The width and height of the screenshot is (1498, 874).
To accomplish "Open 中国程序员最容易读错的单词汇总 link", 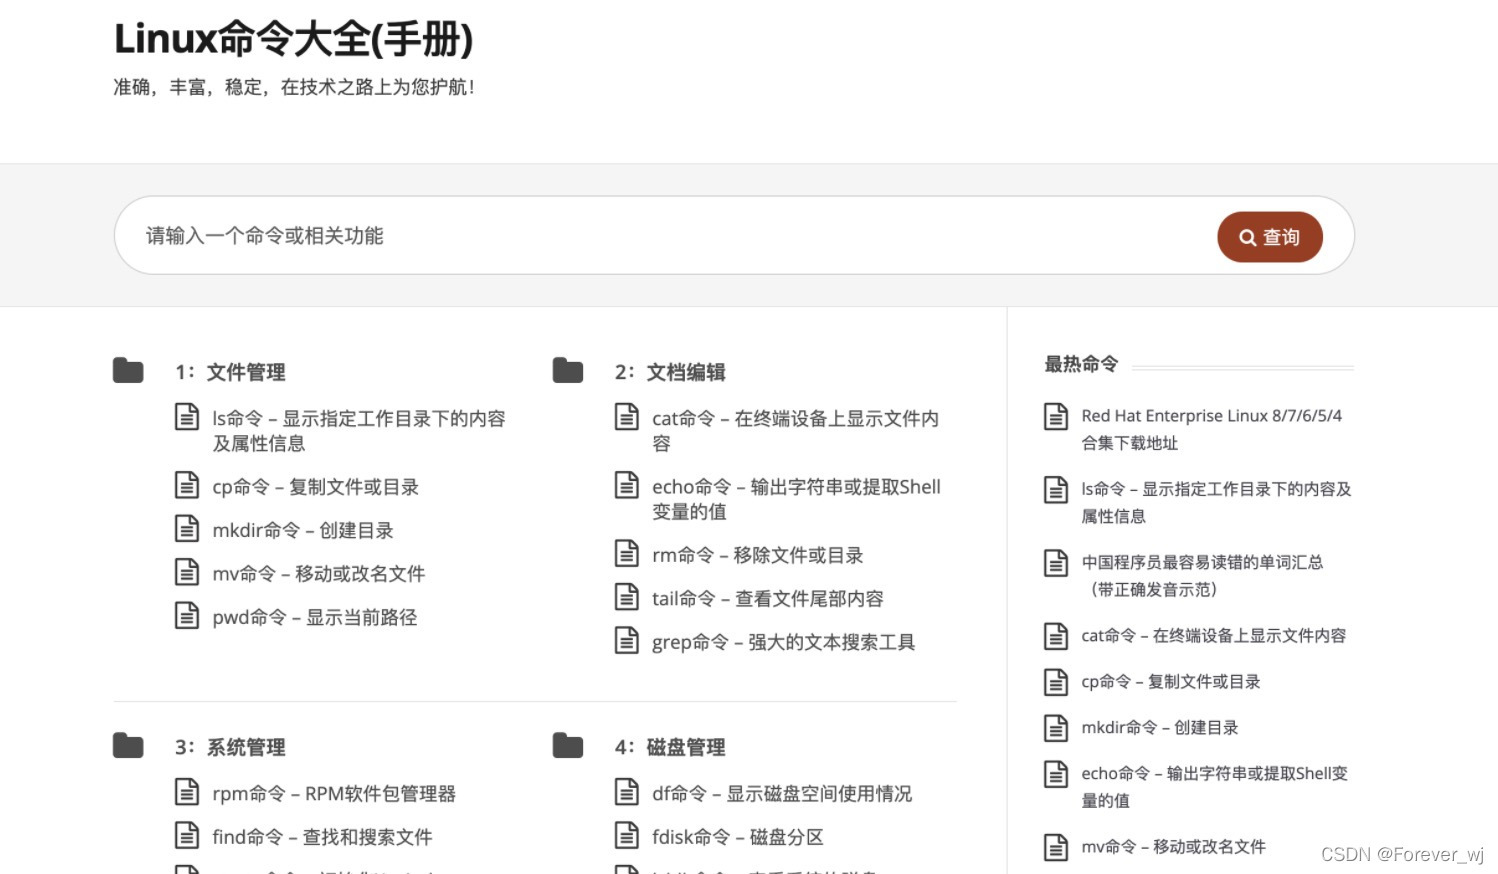I will coord(1202,576).
